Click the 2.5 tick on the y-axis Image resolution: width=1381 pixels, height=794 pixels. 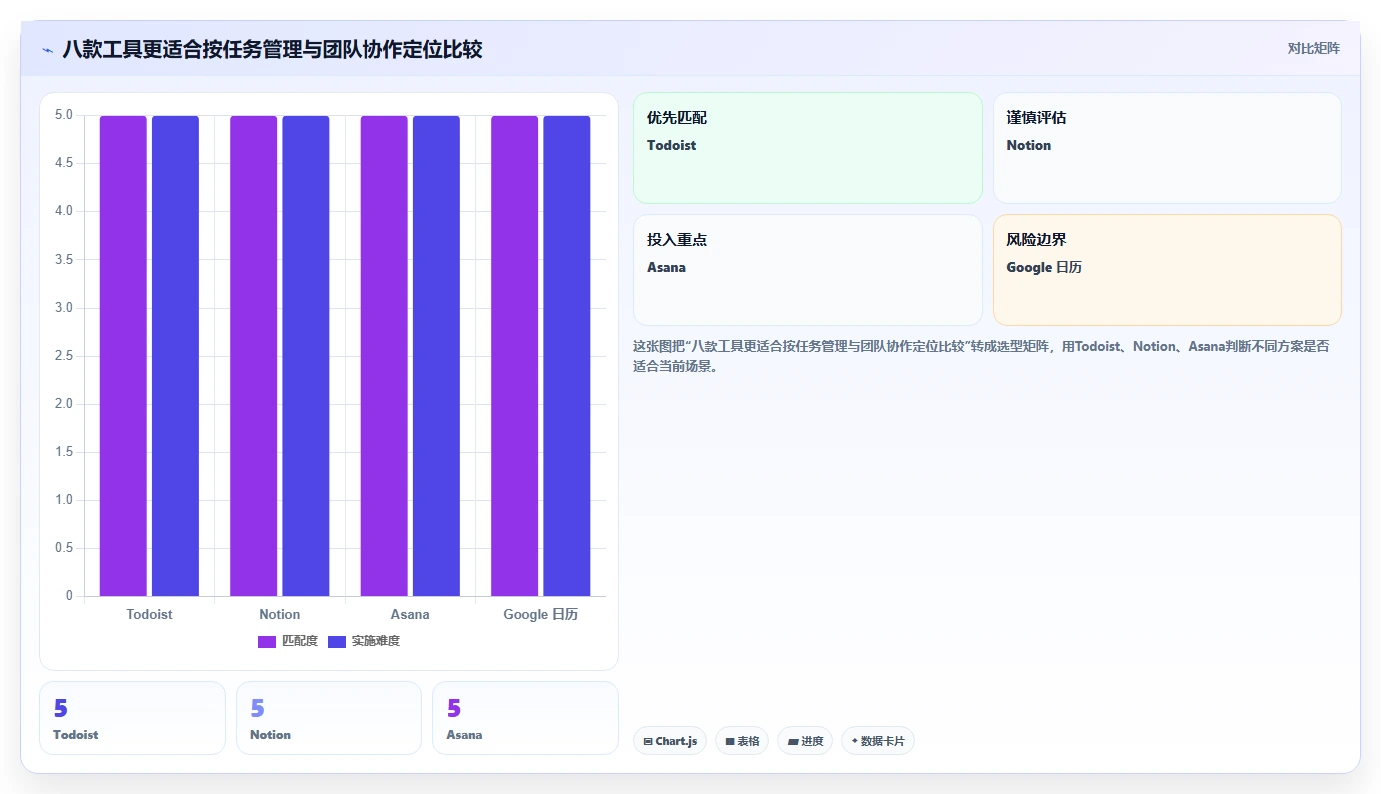(63, 355)
